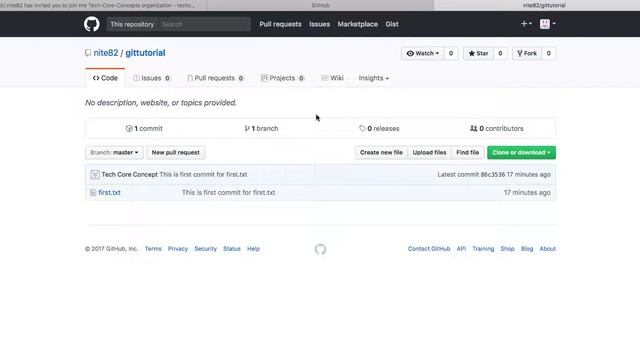
Task: Open the plus create-new menu
Action: pos(526,24)
